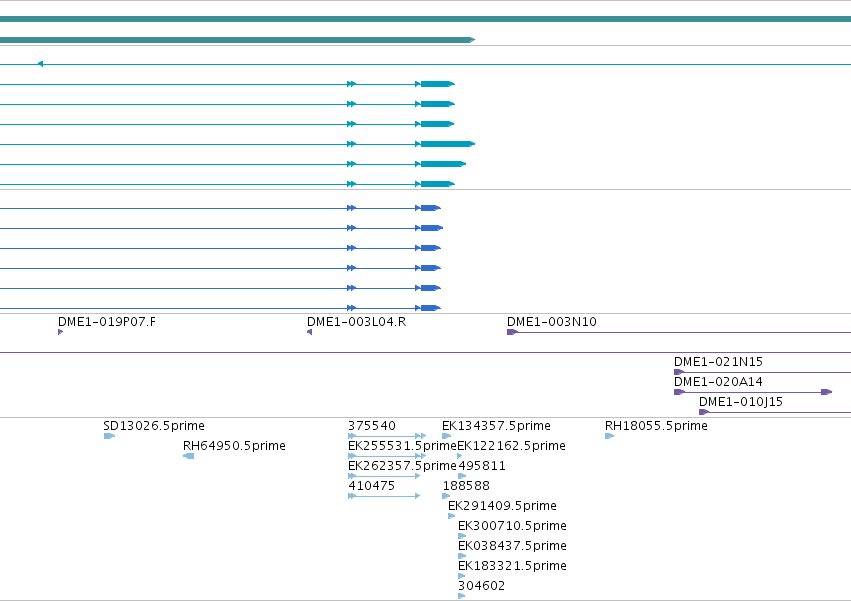Click the 495811 EST label
The height and width of the screenshot is (601, 851).
pos(482,466)
